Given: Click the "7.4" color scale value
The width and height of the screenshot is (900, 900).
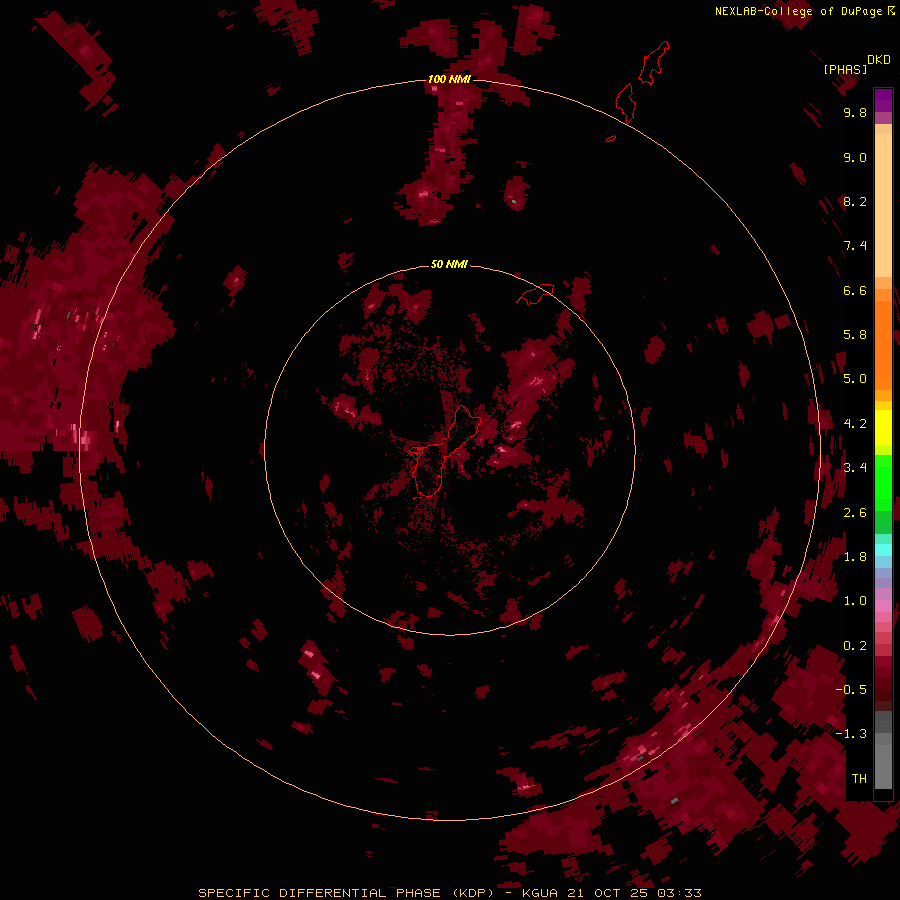Looking at the screenshot, I should click(855, 246).
